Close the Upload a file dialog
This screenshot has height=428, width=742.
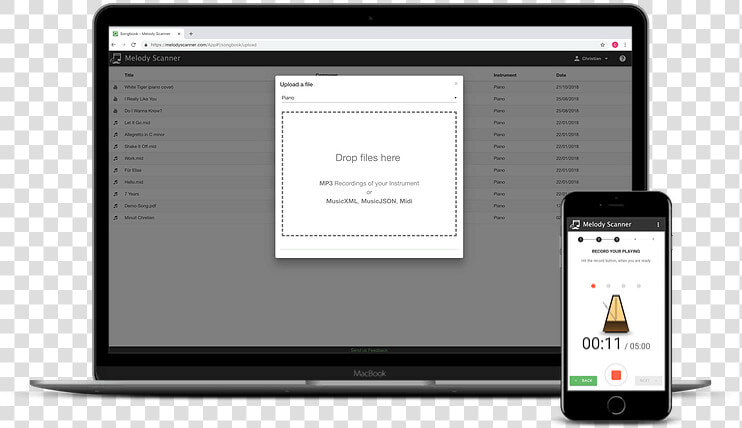coord(456,83)
